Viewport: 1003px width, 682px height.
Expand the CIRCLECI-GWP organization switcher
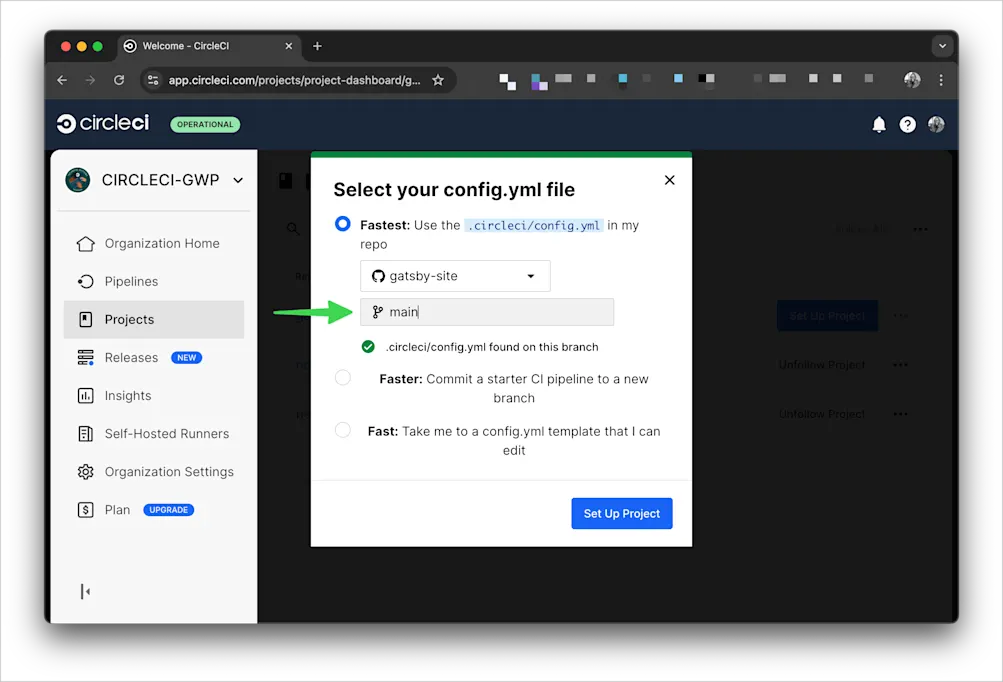pos(238,180)
